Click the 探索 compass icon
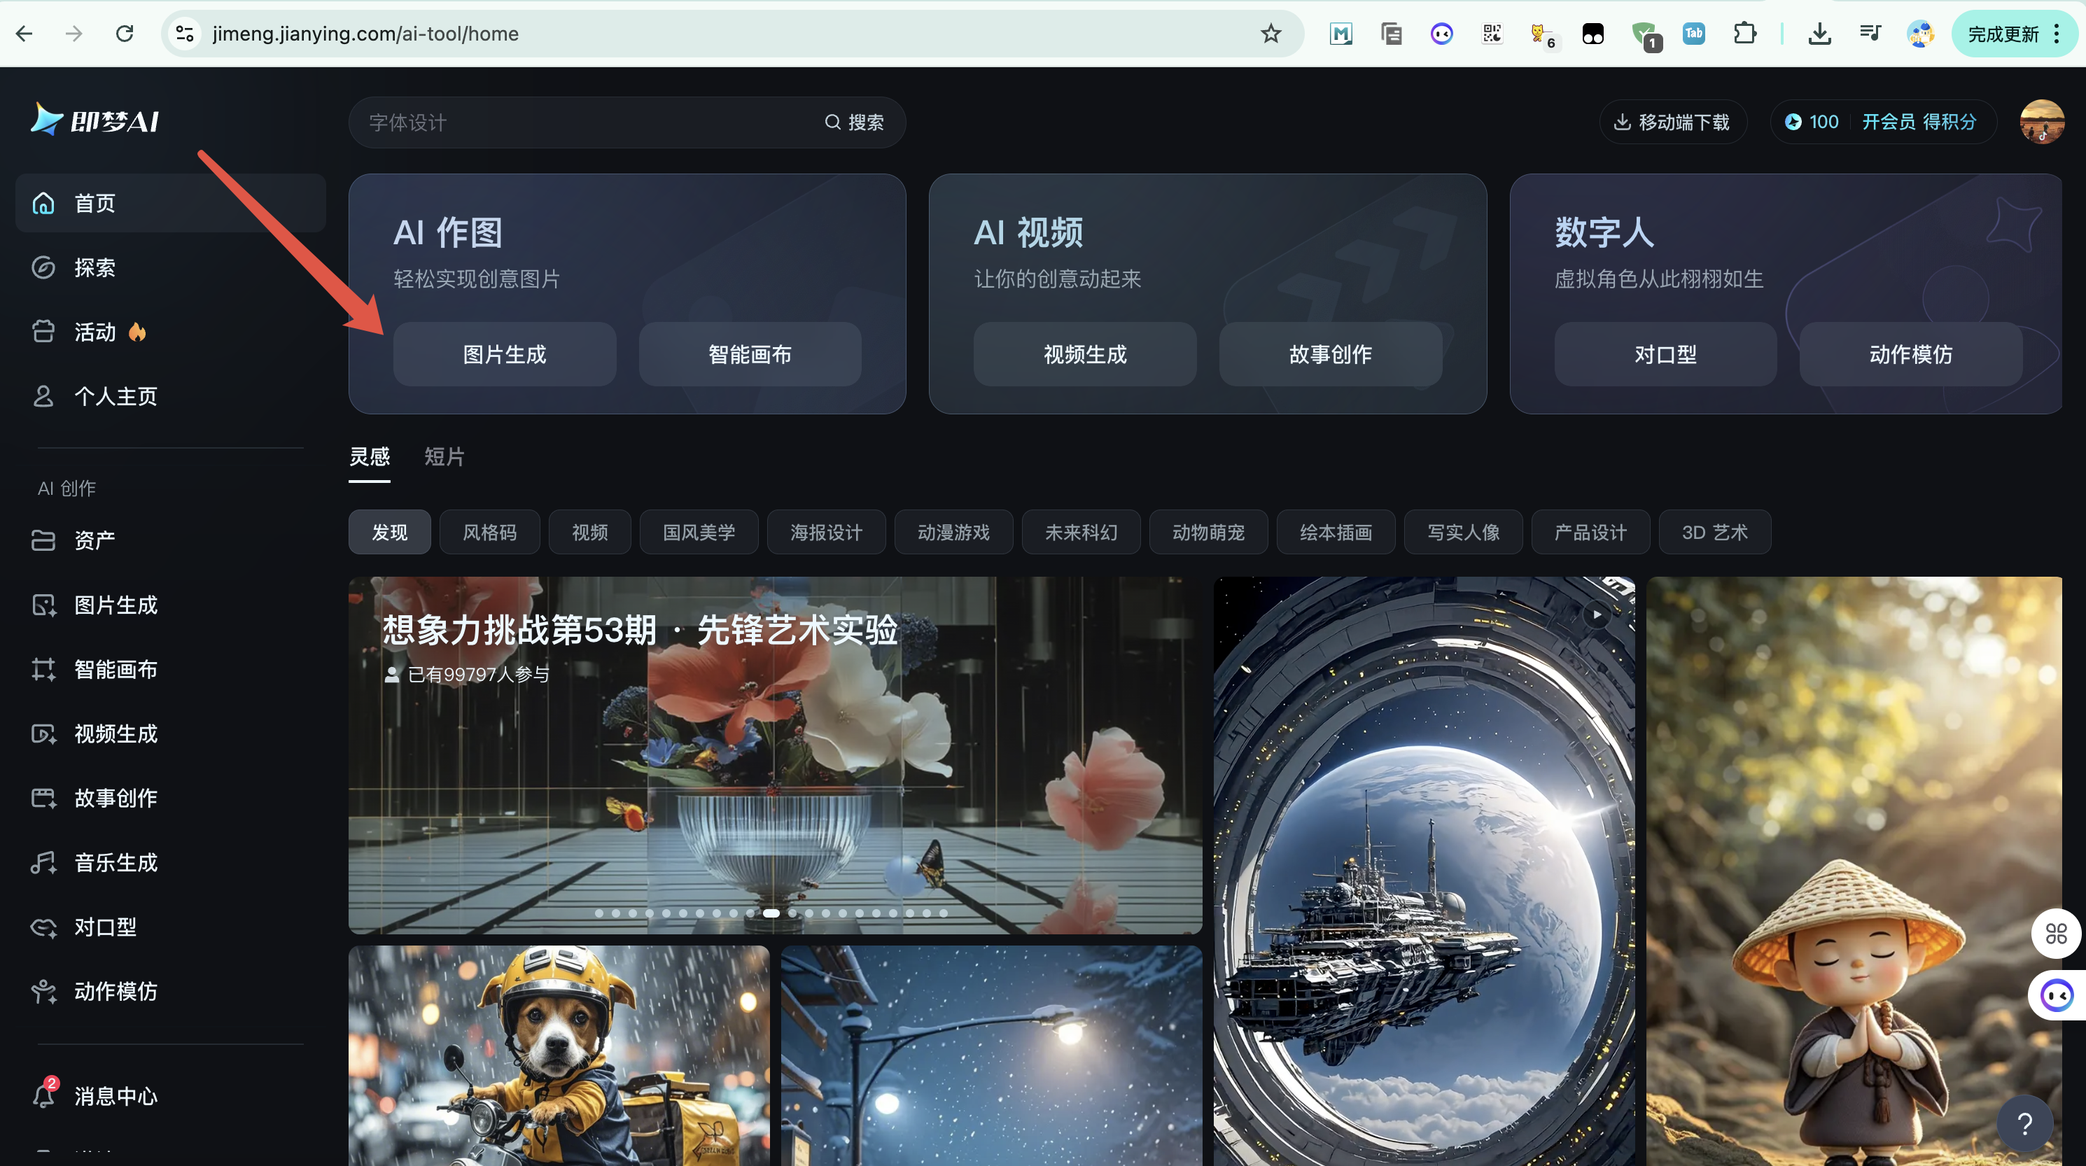This screenshot has height=1166, width=2086. click(43, 268)
